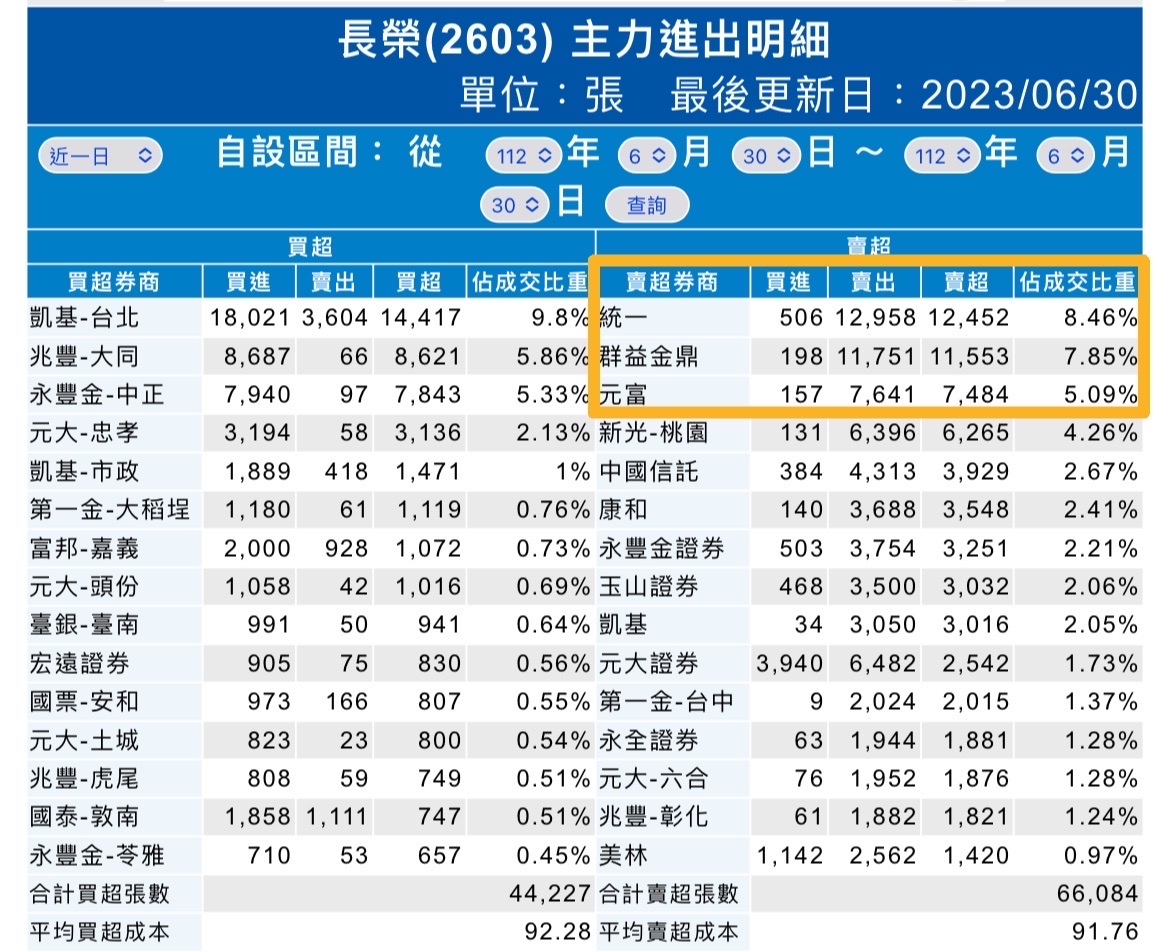Viewport: 1170px width, 952px height.
Task: Click 兆豐-虎尾 broker name
Action: point(84,778)
